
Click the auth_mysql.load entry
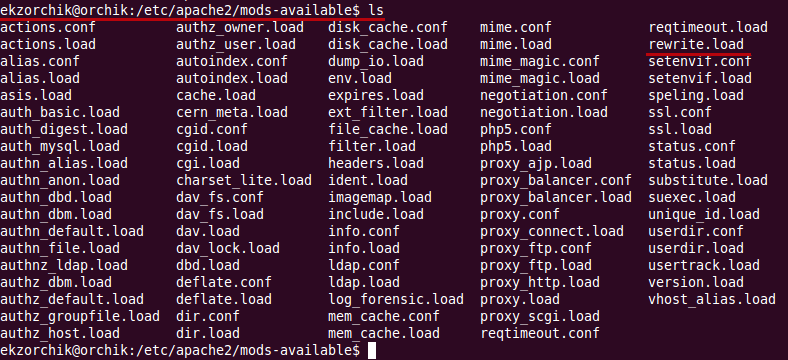[x=60, y=146]
